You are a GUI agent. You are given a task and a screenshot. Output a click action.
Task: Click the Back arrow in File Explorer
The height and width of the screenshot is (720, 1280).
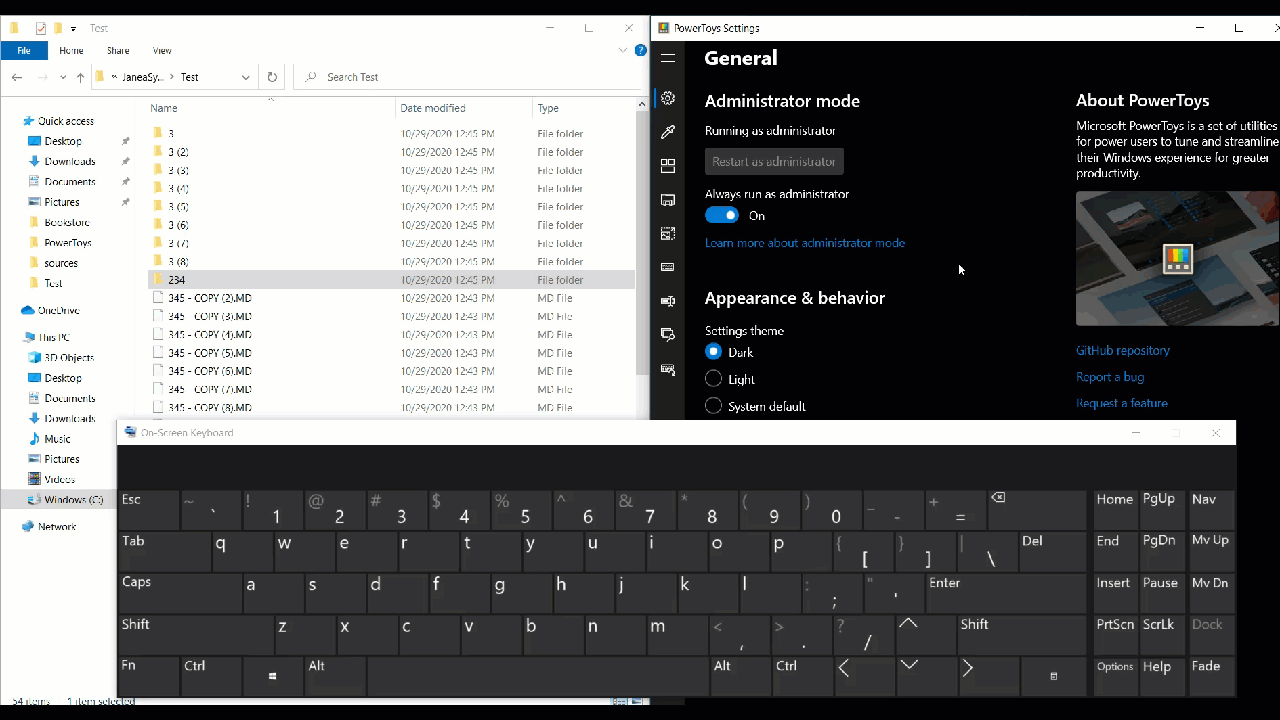[17, 77]
